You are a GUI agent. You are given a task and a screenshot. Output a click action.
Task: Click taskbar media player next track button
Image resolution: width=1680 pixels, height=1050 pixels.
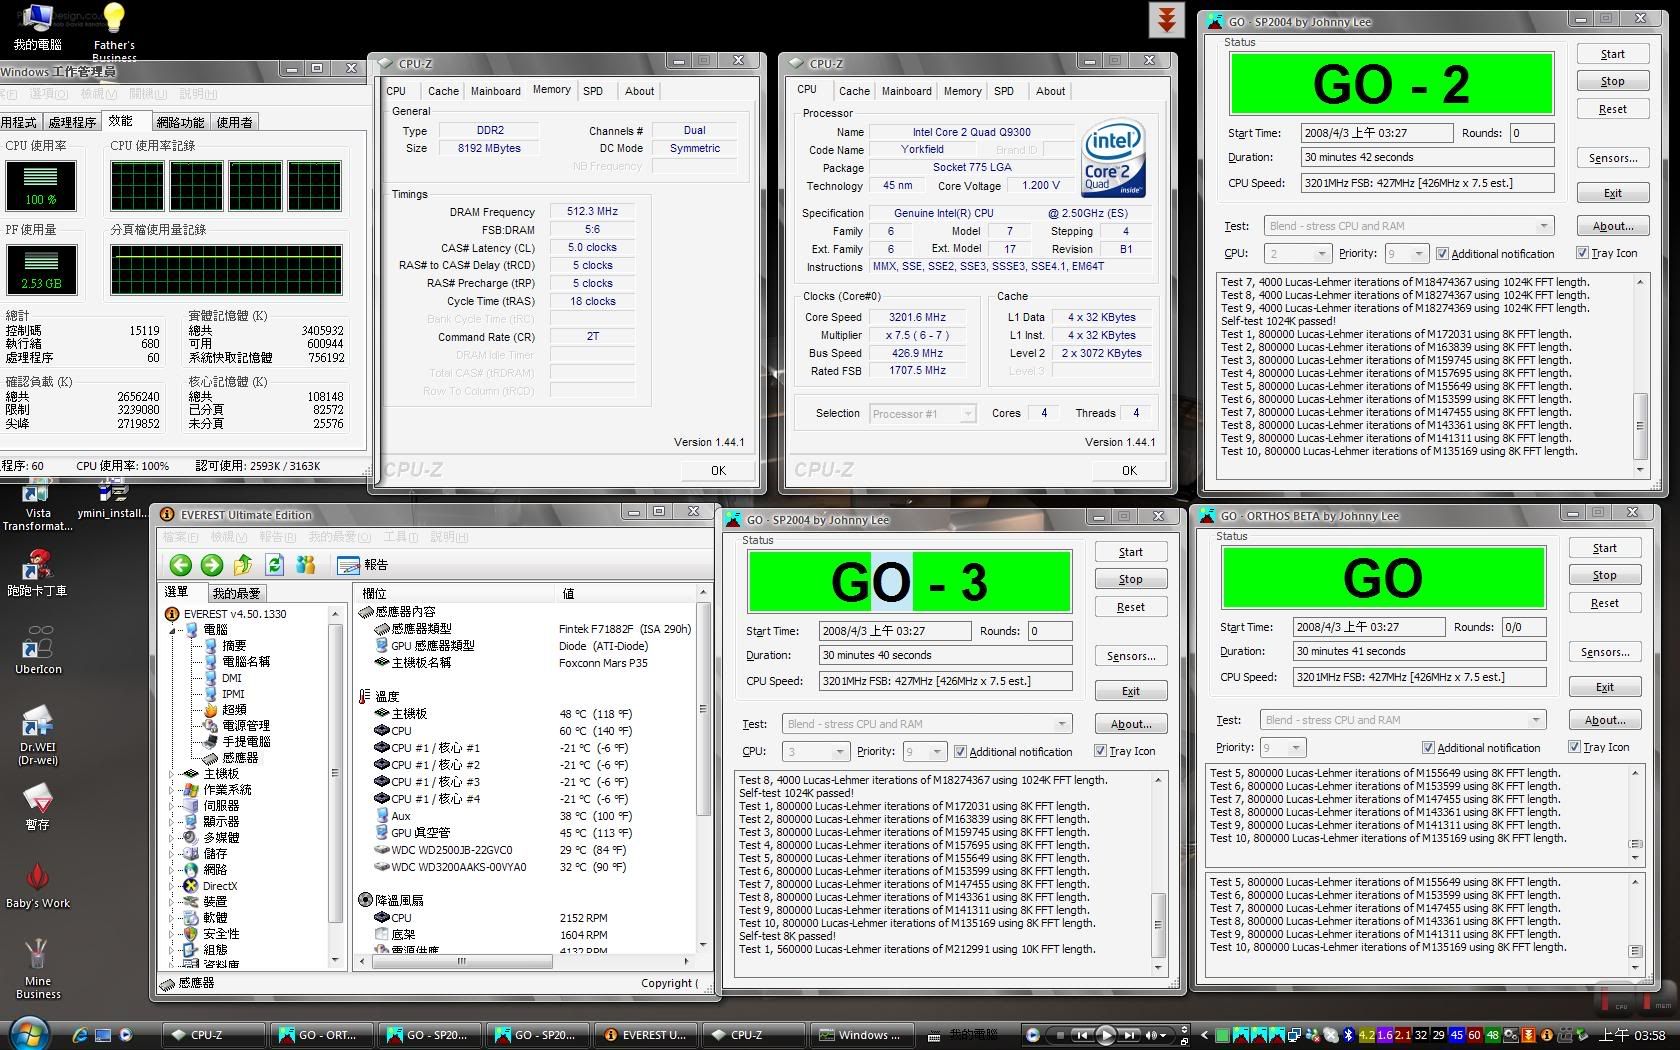click(x=1128, y=1035)
